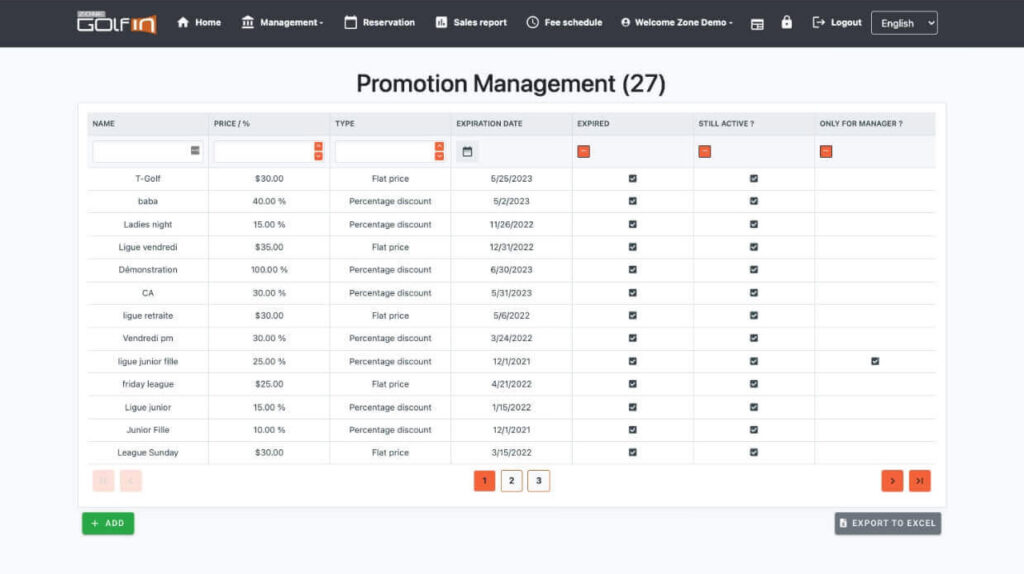Click the Zone Golf In logo
1024x574 pixels.
pos(116,22)
